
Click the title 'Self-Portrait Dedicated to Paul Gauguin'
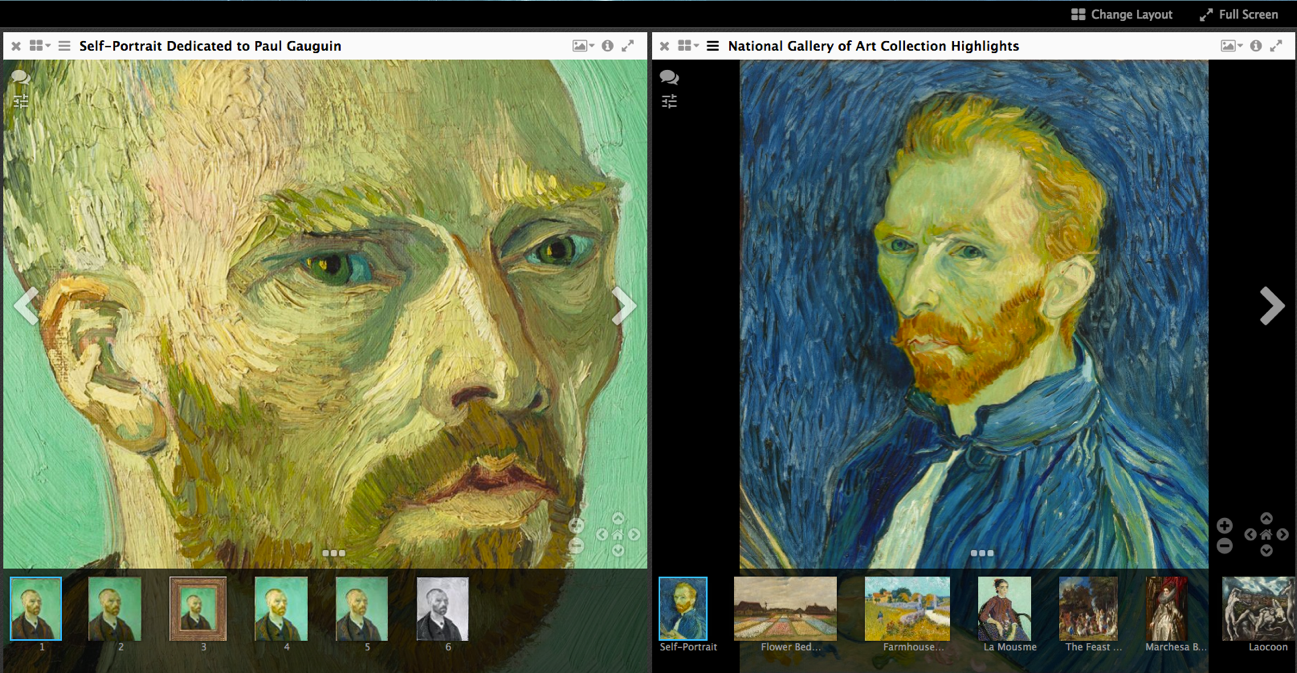210,46
